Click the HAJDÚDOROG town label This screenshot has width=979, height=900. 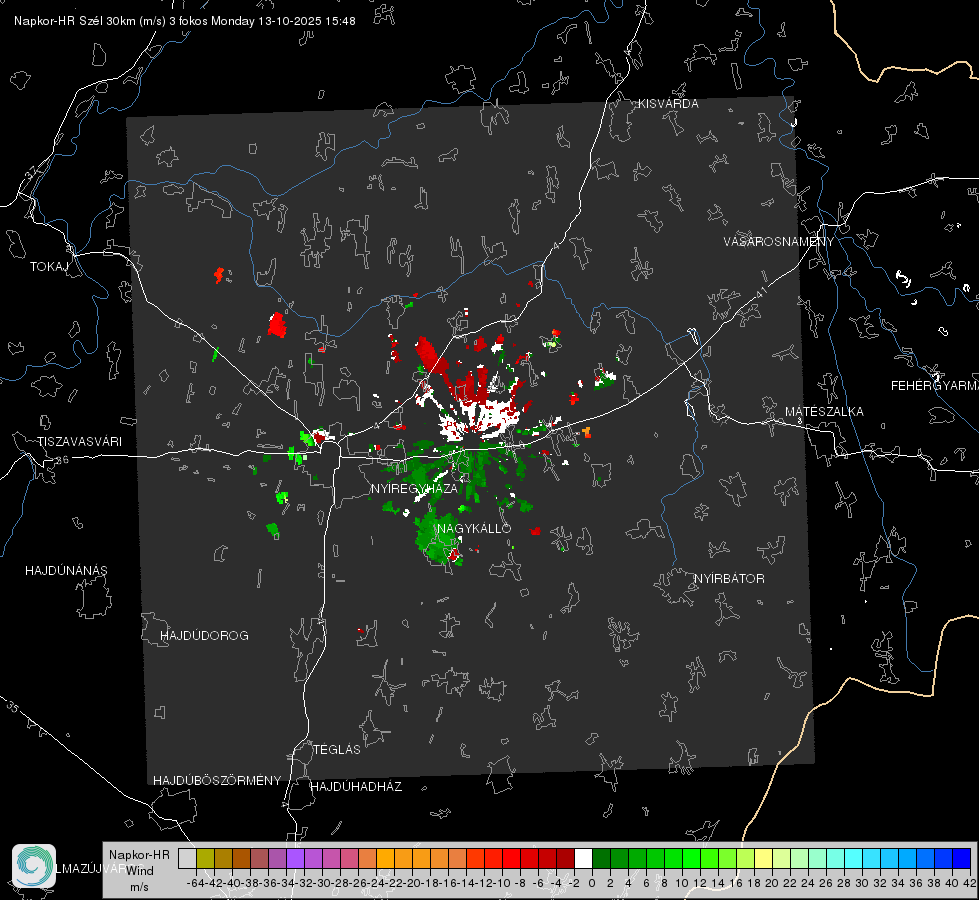click(204, 636)
